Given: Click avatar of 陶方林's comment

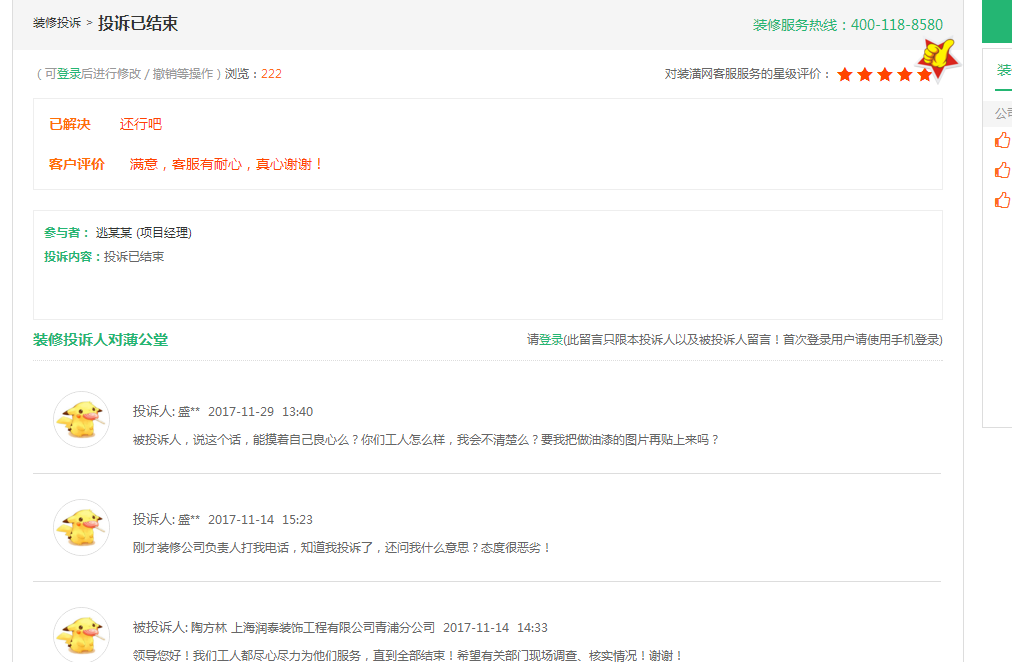Looking at the screenshot, I should coord(81,634).
